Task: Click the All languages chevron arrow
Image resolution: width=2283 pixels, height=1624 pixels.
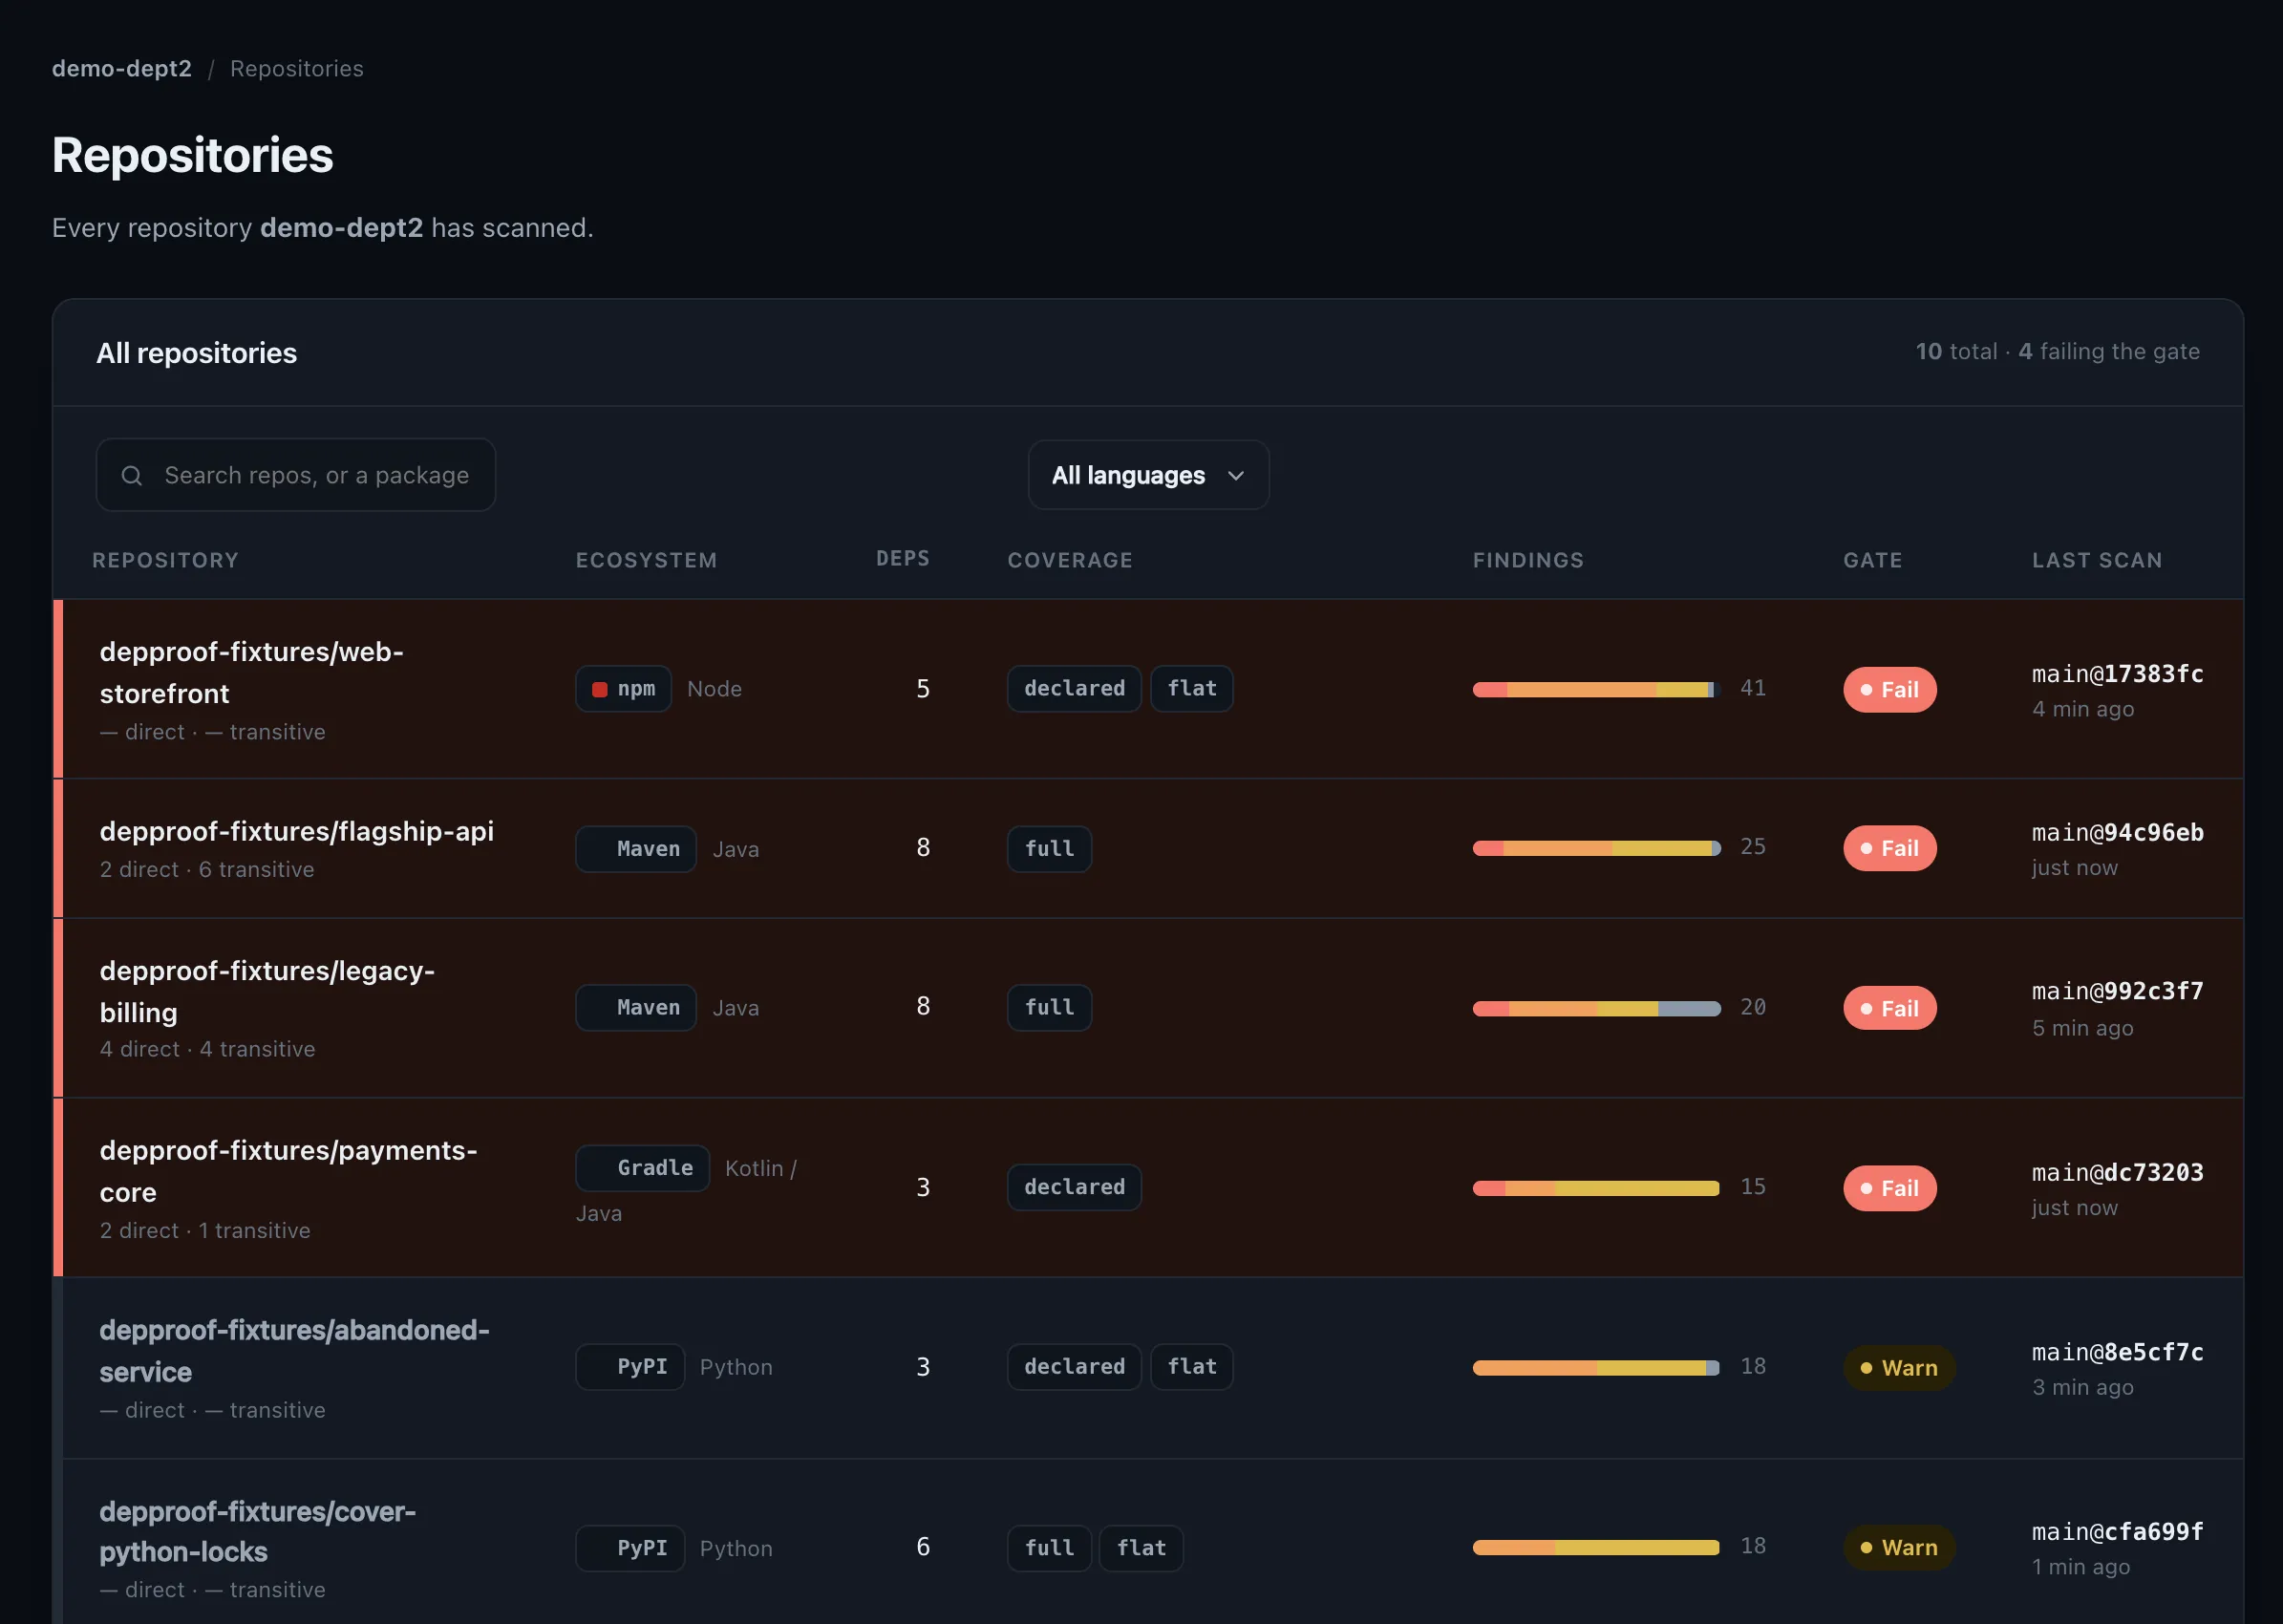Action: coord(1236,476)
